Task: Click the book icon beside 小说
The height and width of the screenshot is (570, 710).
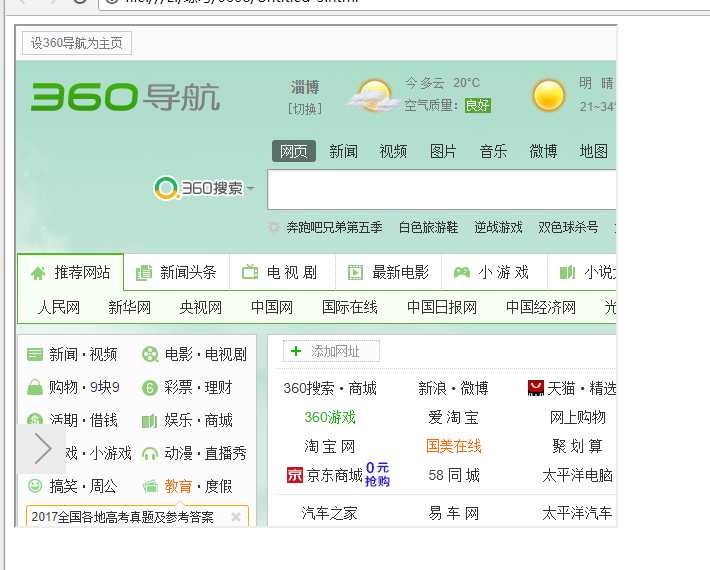Action: click(x=567, y=273)
